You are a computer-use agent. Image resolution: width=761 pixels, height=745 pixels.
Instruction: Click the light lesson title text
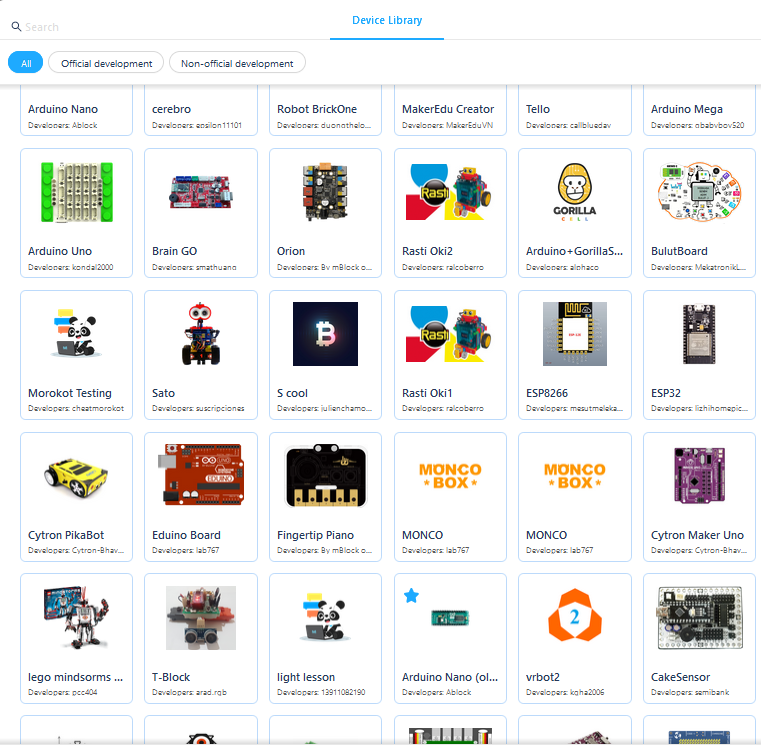pos(306,677)
